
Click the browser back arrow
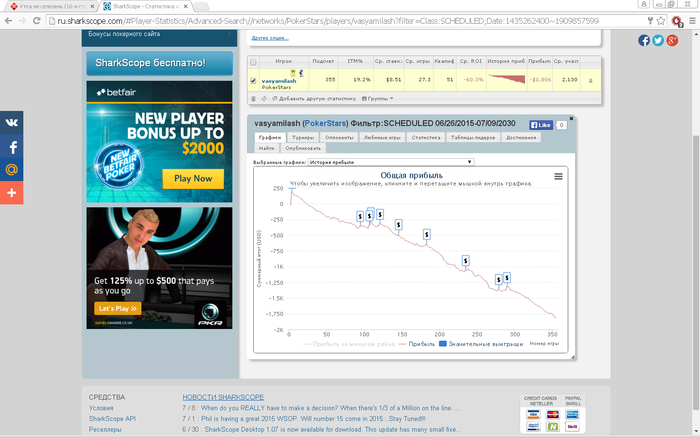tap(8, 21)
